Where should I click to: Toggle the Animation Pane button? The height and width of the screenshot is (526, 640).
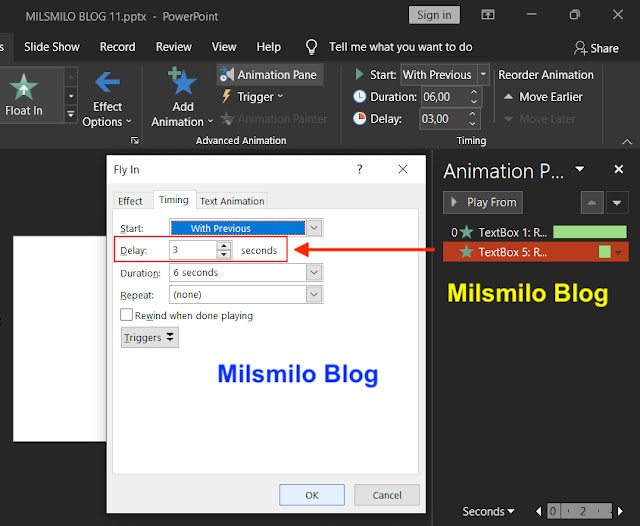(270, 75)
